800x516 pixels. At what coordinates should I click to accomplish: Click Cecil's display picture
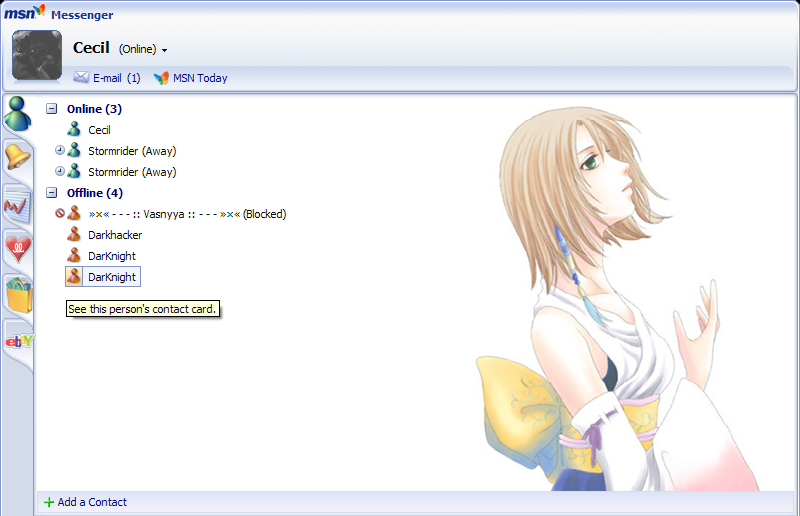[37, 54]
